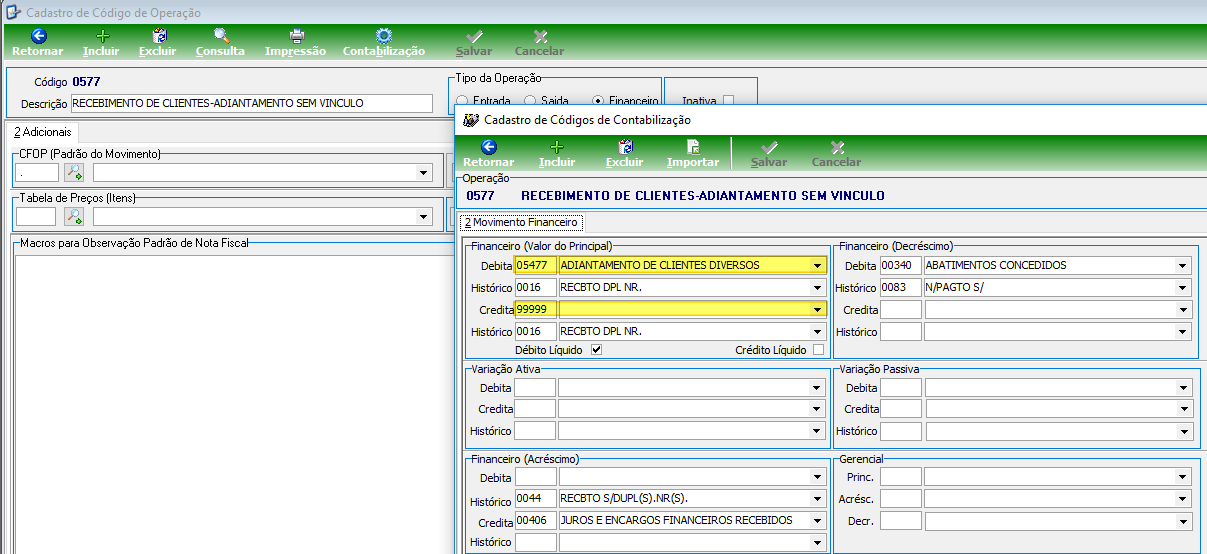The width and height of the screenshot is (1207, 554).
Task: Toggle Crédito Líquido checkbox
Action: 819,350
